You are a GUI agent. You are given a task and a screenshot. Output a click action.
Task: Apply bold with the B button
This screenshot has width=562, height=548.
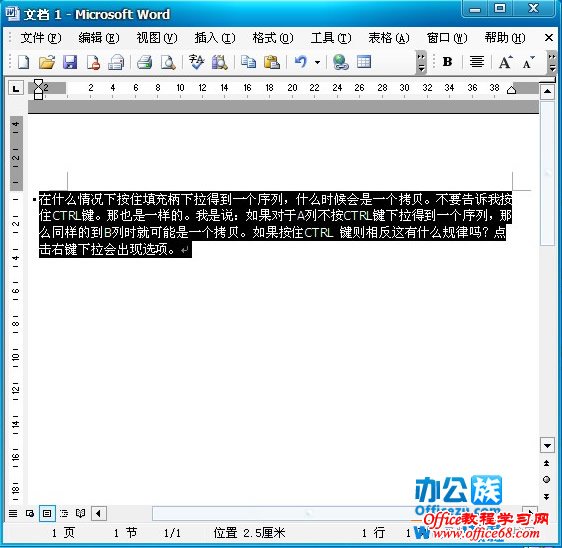click(x=447, y=62)
